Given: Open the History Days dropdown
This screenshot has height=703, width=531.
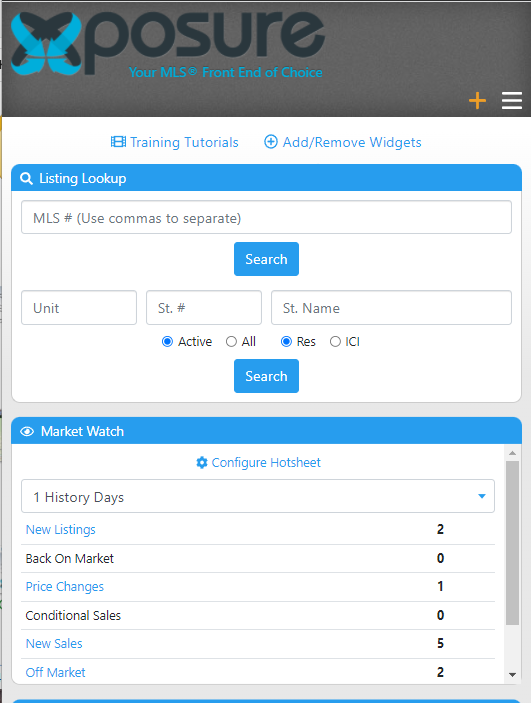Looking at the screenshot, I should point(258,496).
